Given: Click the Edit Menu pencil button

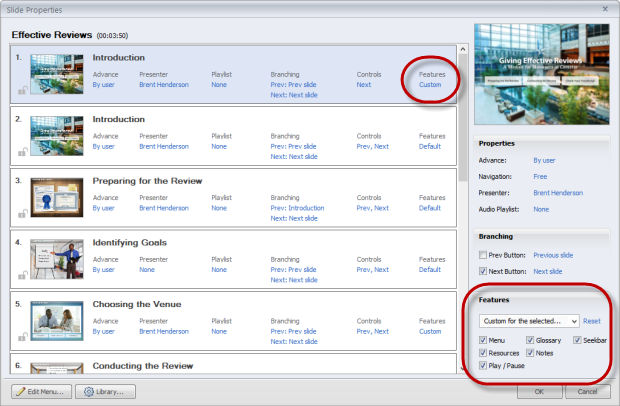Looking at the screenshot, I should (x=42, y=391).
